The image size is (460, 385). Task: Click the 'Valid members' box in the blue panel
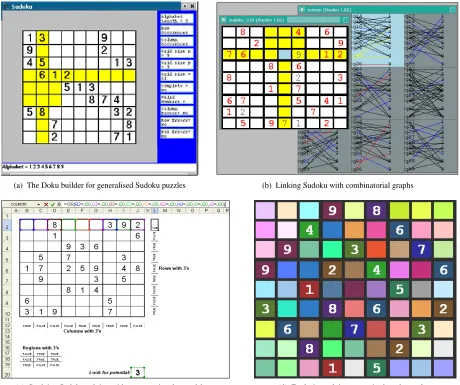tap(176, 99)
